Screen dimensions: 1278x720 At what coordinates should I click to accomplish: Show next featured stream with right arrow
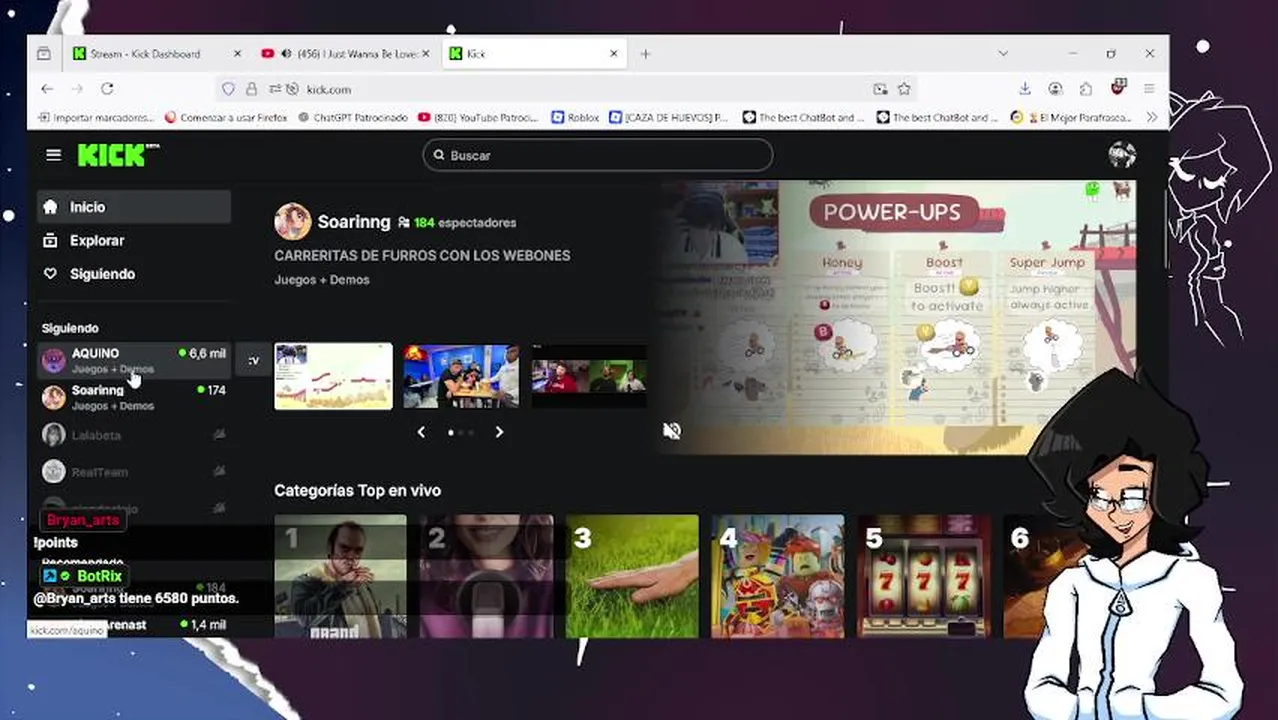coord(499,432)
